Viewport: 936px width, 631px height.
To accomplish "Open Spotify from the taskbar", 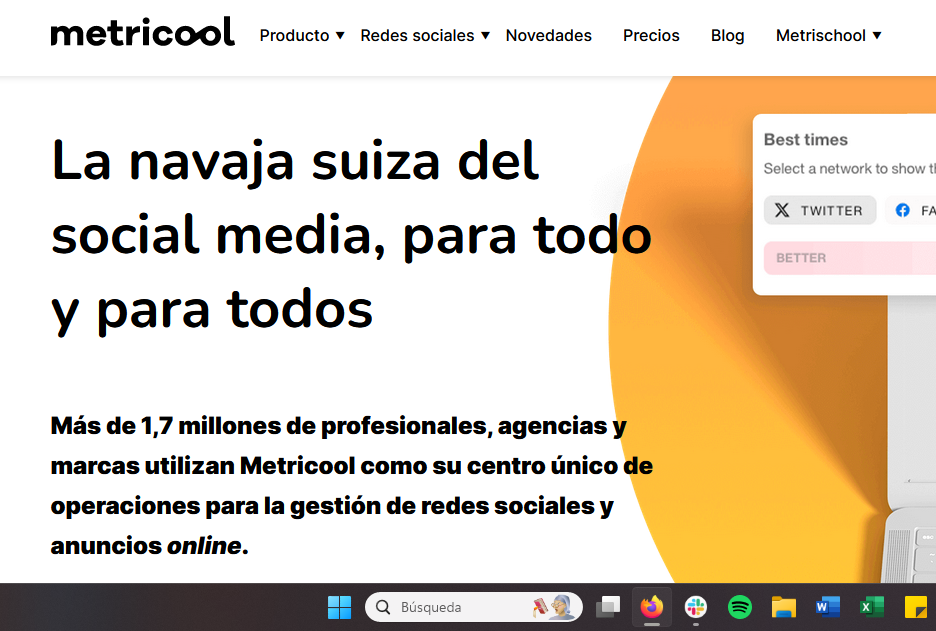I will 739,606.
